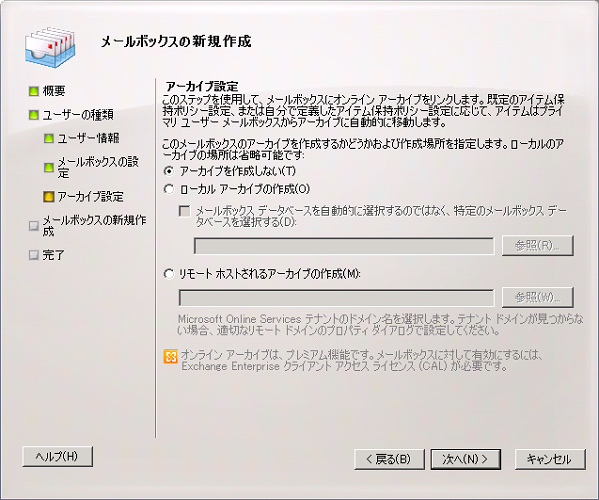Cancel the wizard with キャンセル
The height and width of the screenshot is (500, 599).
point(550,459)
